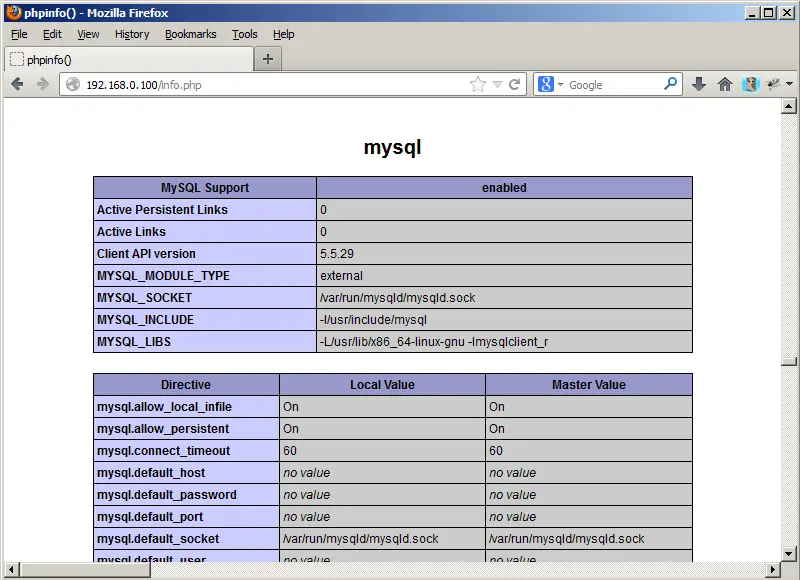Click the vertical scrollbar up arrow
This screenshot has width=800, height=580.
pos(789,106)
